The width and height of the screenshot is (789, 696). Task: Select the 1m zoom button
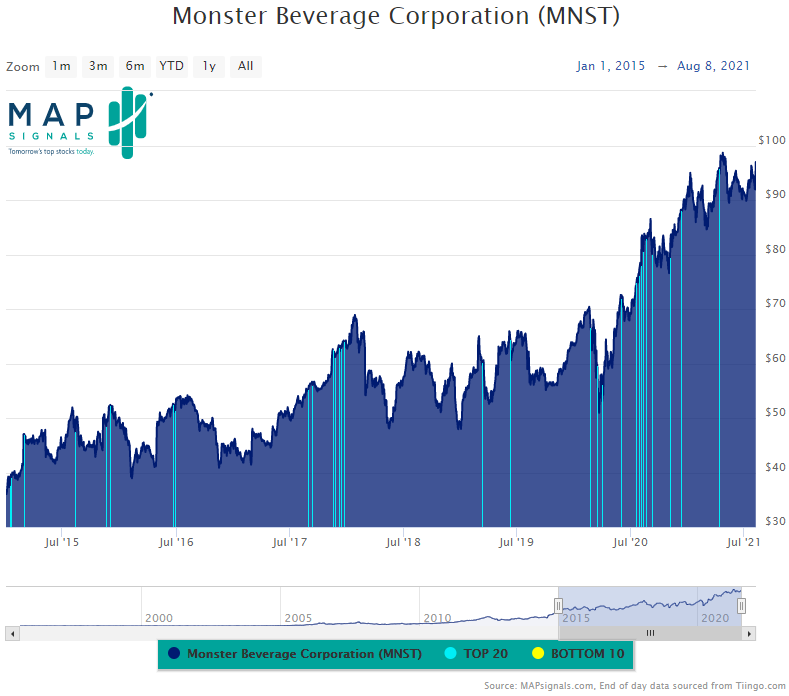click(x=61, y=66)
